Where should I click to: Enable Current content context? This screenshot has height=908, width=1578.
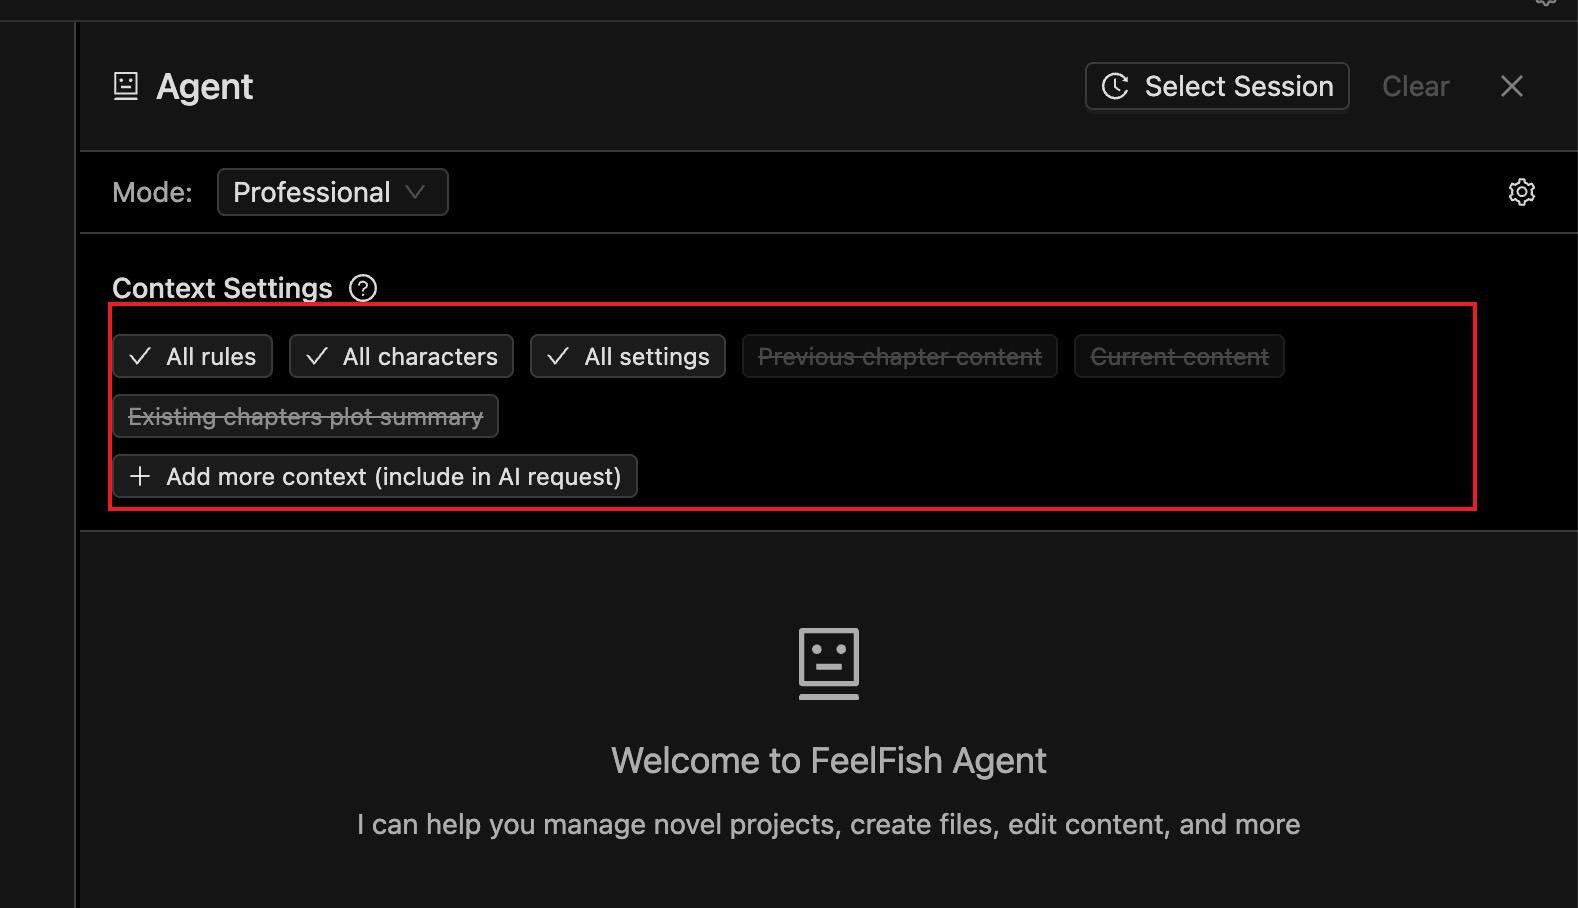[x=1179, y=356]
